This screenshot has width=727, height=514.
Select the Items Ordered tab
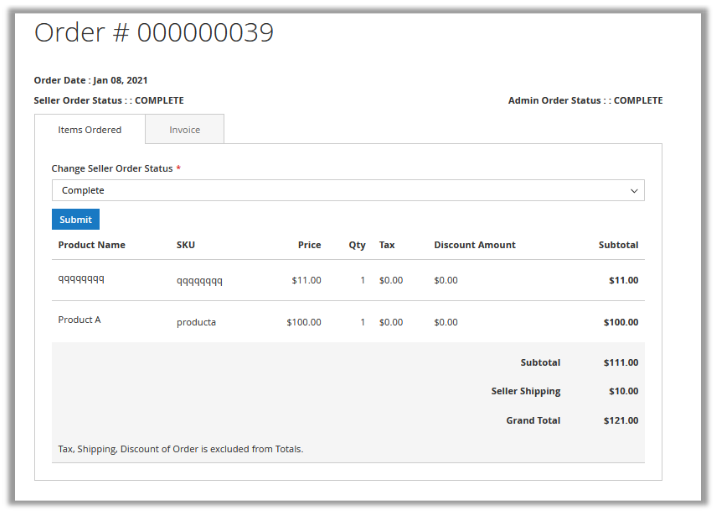[89, 129]
